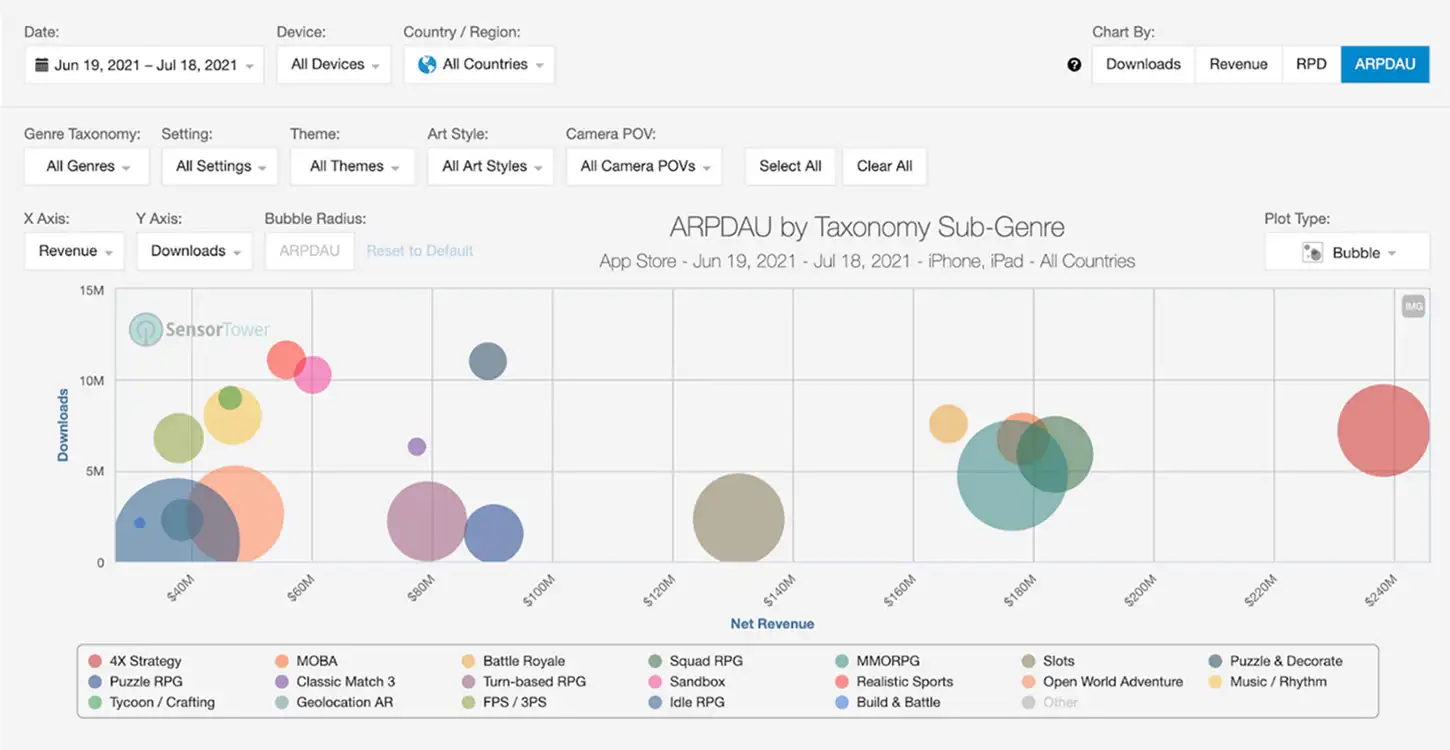Click the IMG export icon on chart
1450x750 pixels.
point(1413,306)
